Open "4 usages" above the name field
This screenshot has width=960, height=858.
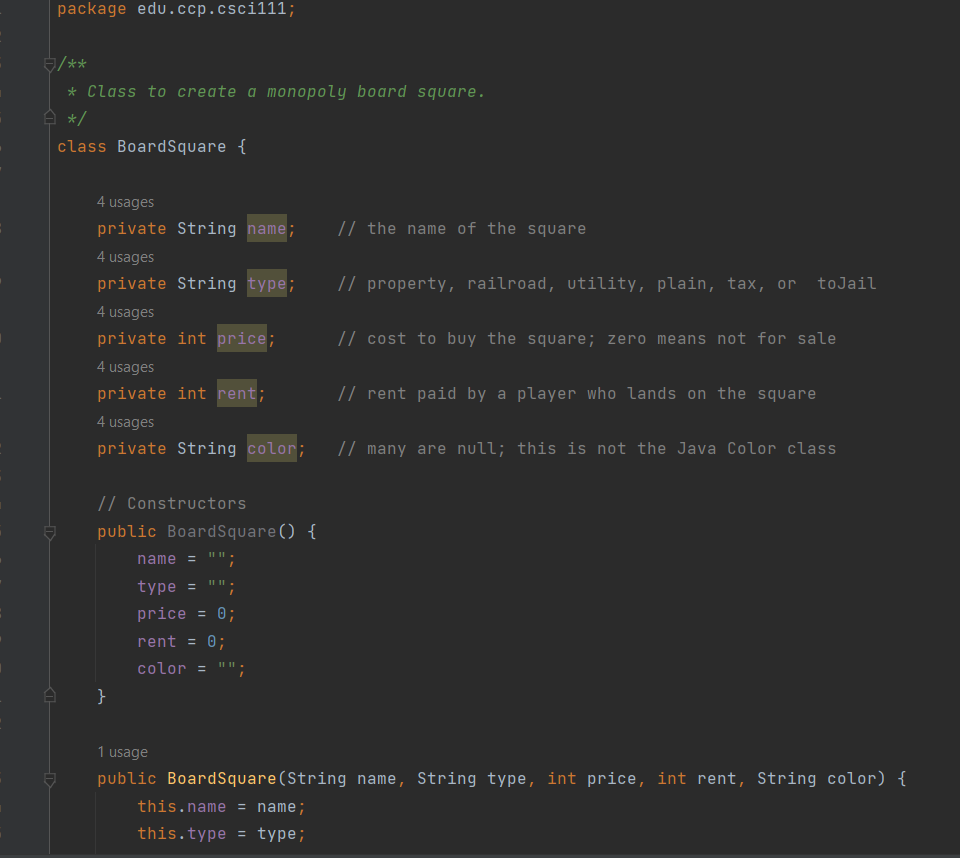[x=125, y=201]
